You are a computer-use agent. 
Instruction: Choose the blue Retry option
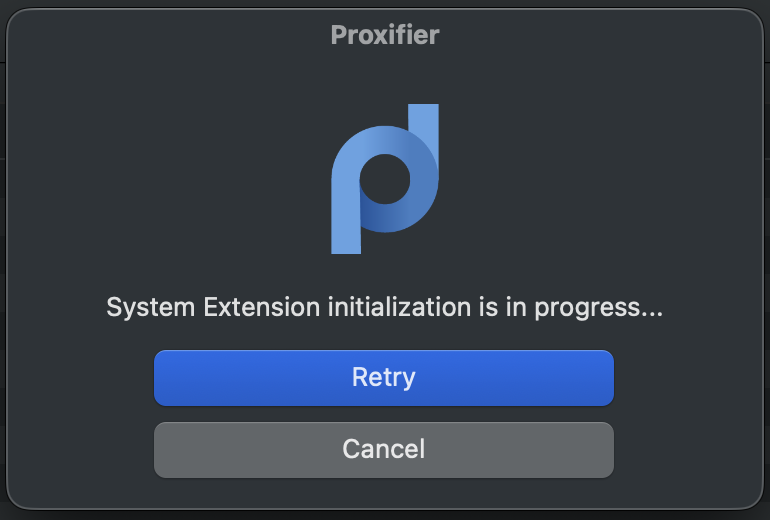click(x=384, y=378)
